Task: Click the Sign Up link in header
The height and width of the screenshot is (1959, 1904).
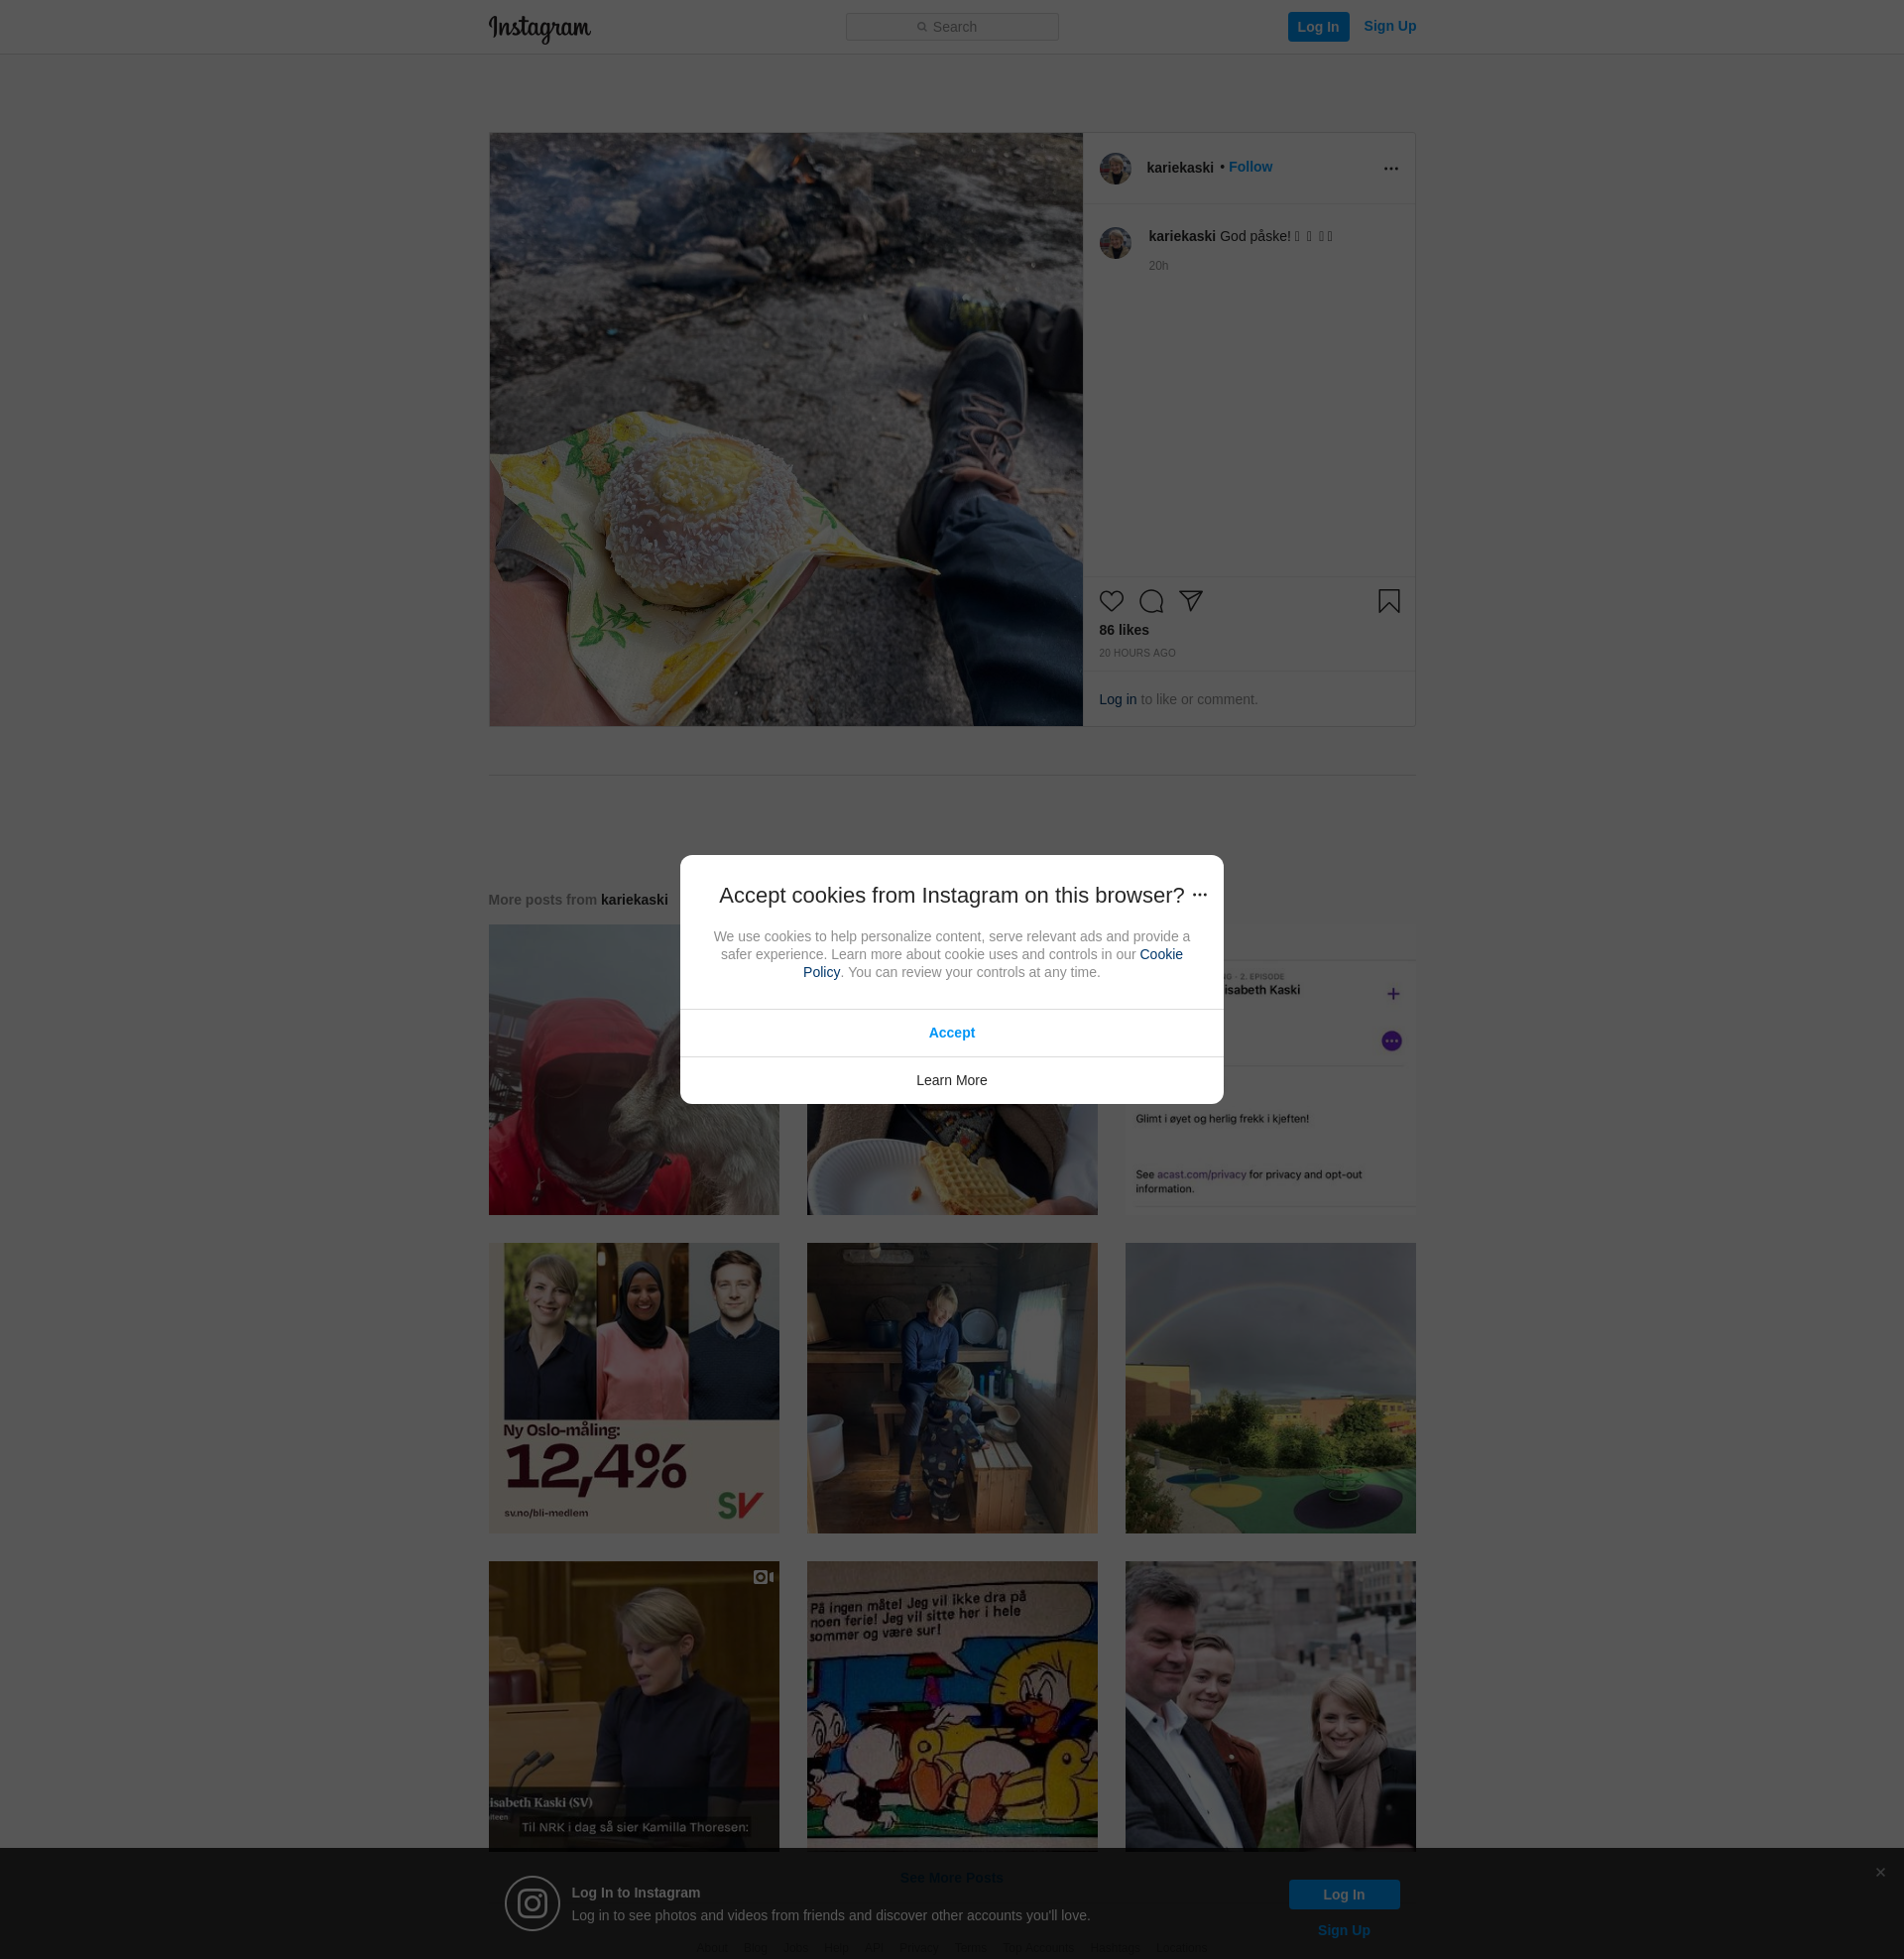Action: pos(1389,26)
